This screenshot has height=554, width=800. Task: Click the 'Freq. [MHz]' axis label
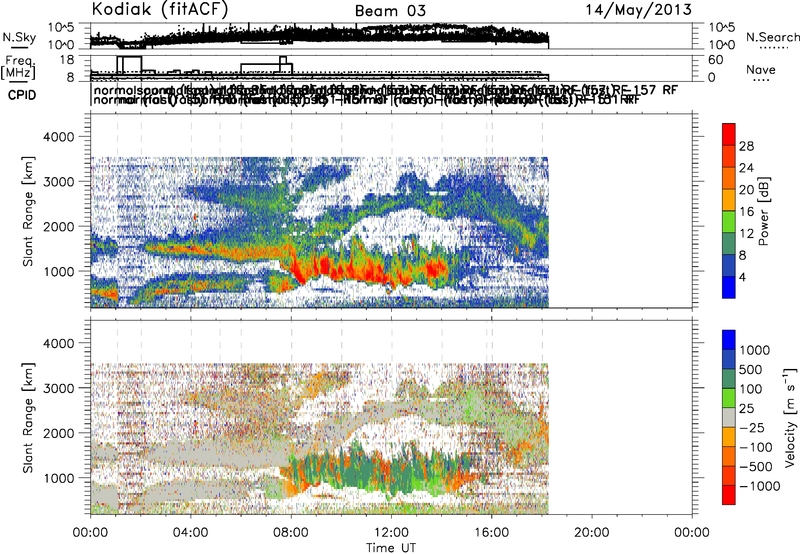click(18, 67)
